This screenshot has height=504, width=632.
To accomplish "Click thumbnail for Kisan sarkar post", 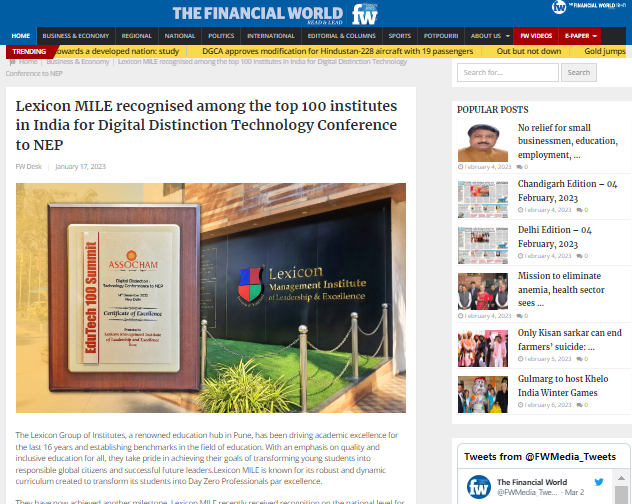I will pos(483,348).
